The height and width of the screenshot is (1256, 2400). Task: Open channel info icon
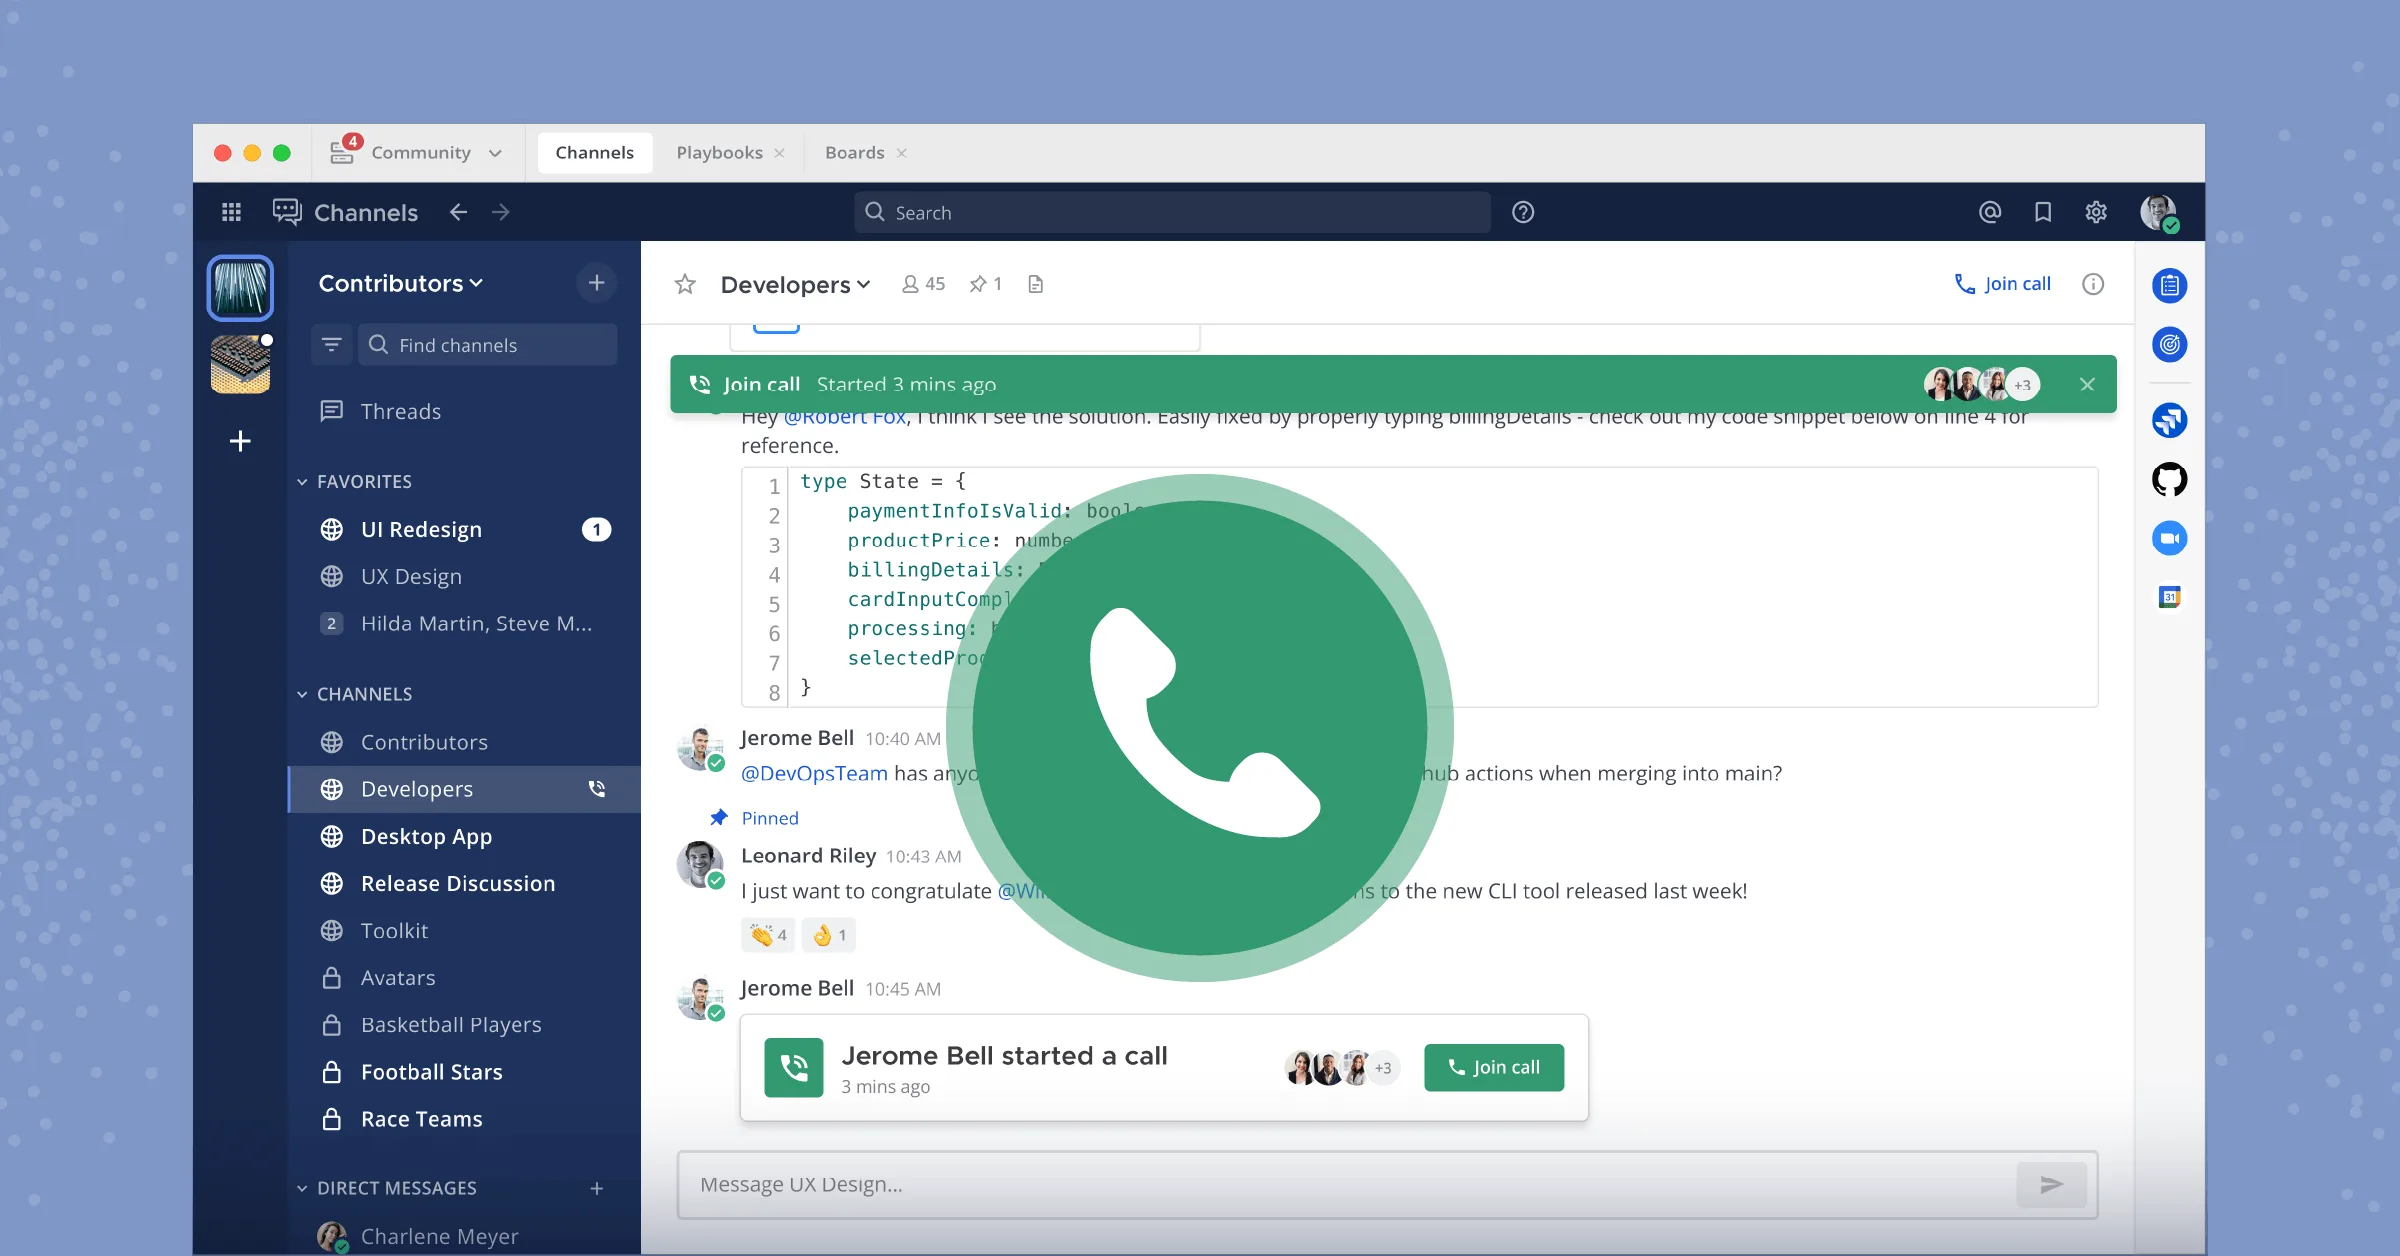click(2093, 284)
